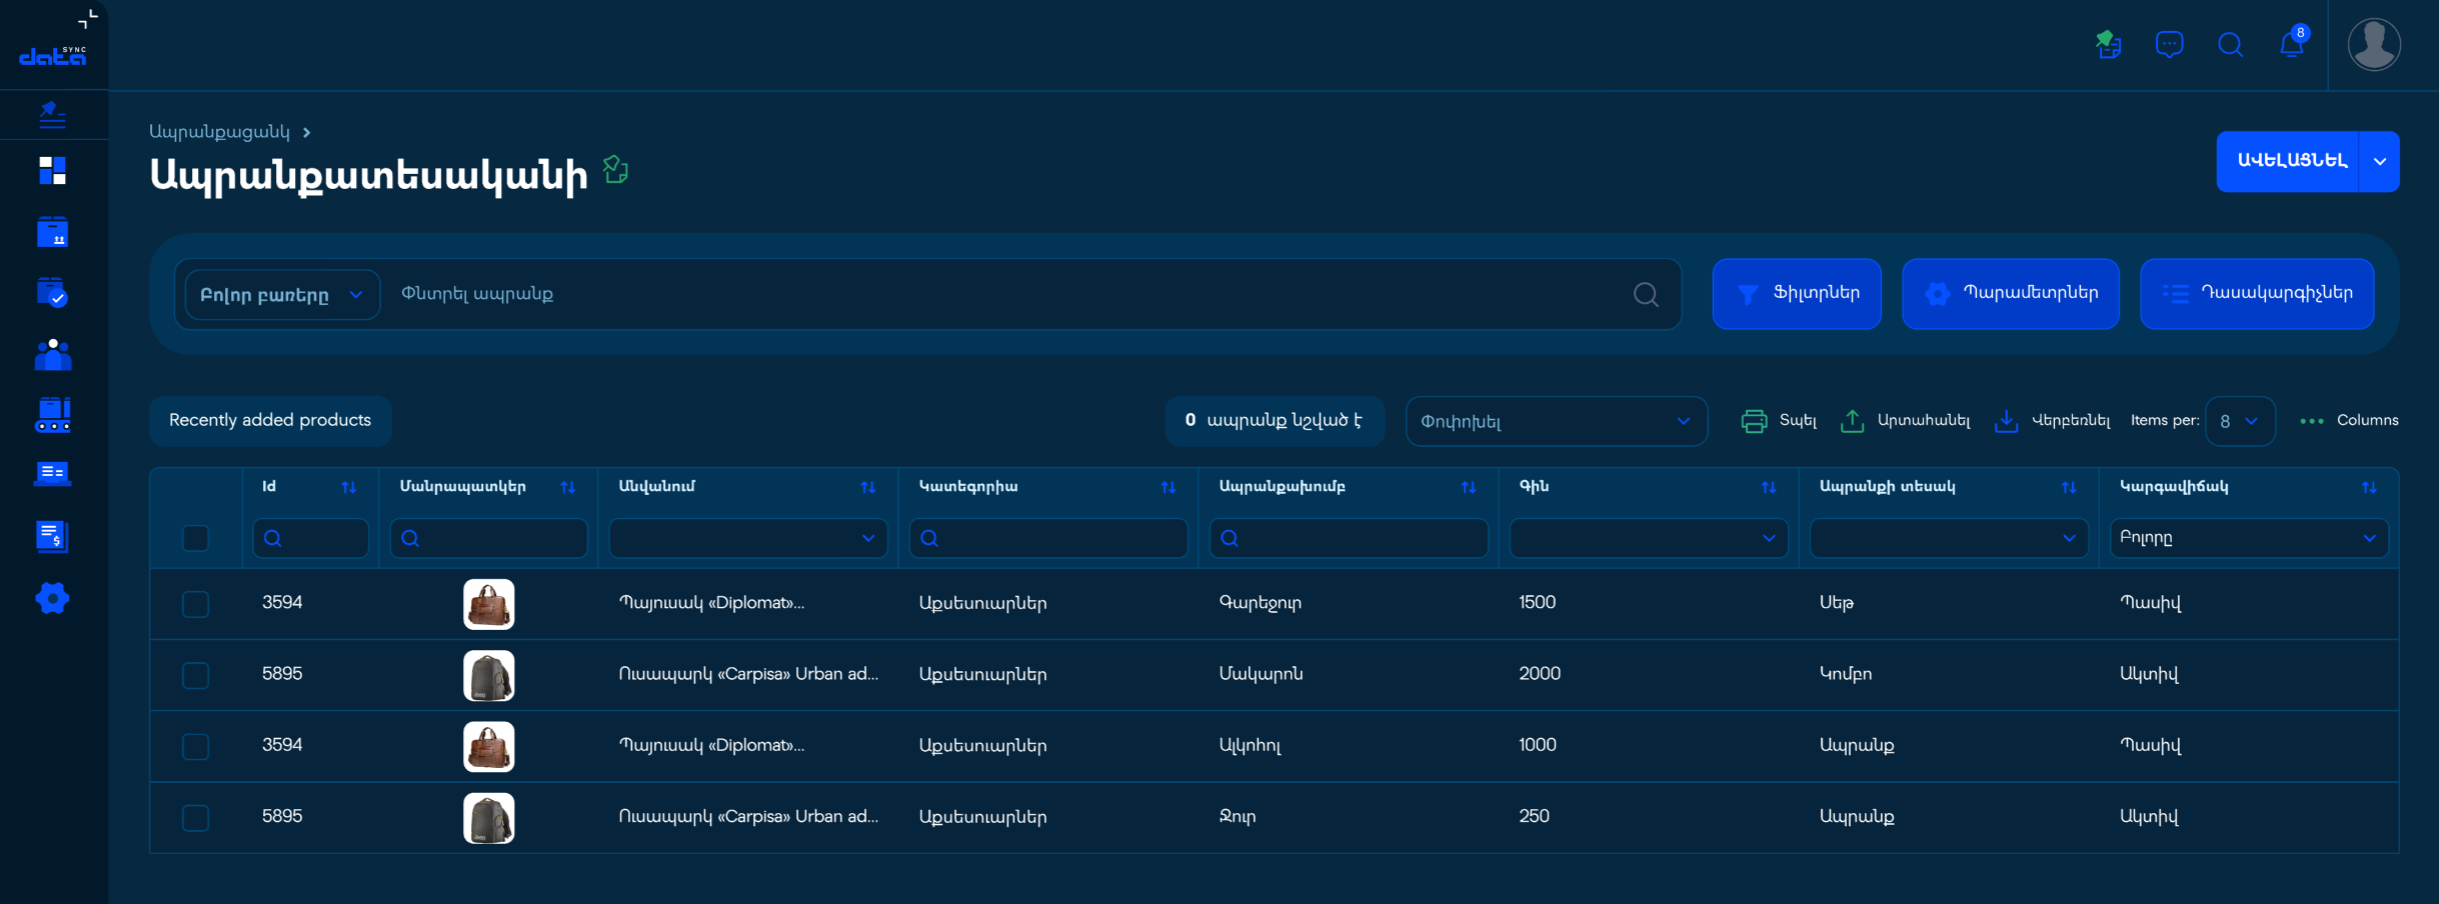This screenshot has height=904, width=2439.
Task: Expand the Բոլոր բառերը search mode dropdown
Action: (282, 295)
